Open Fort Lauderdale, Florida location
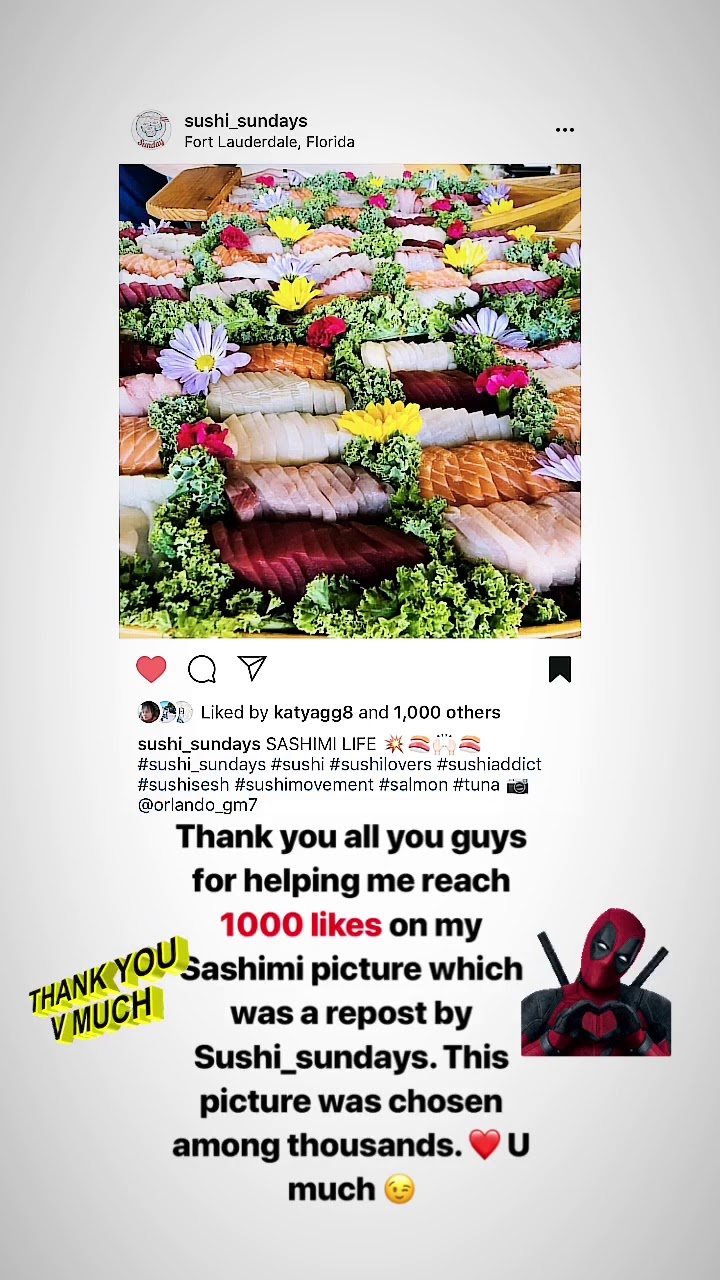 269,142
